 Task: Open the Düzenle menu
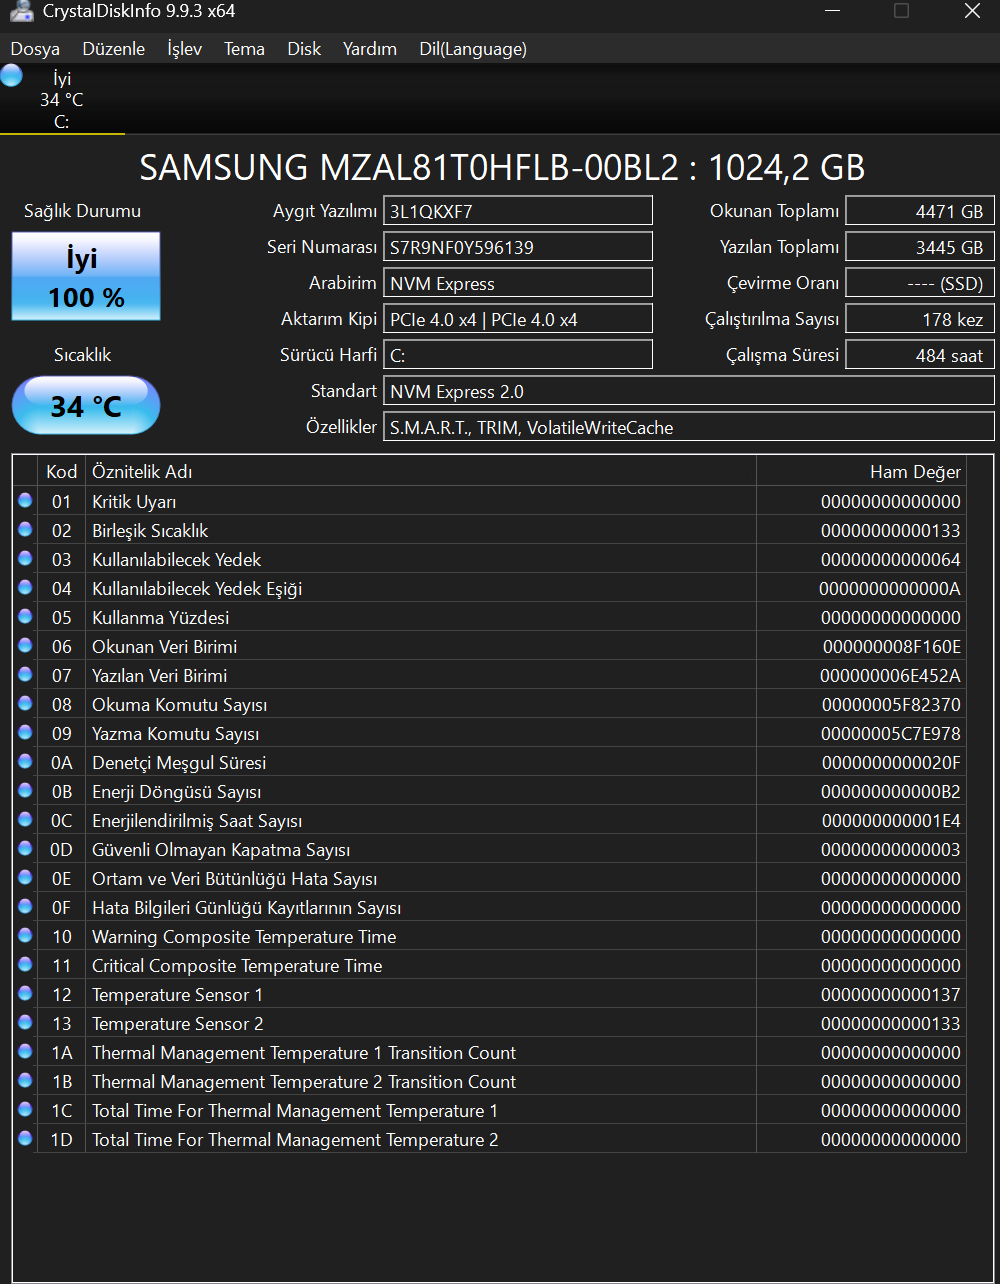click(114, 49)
